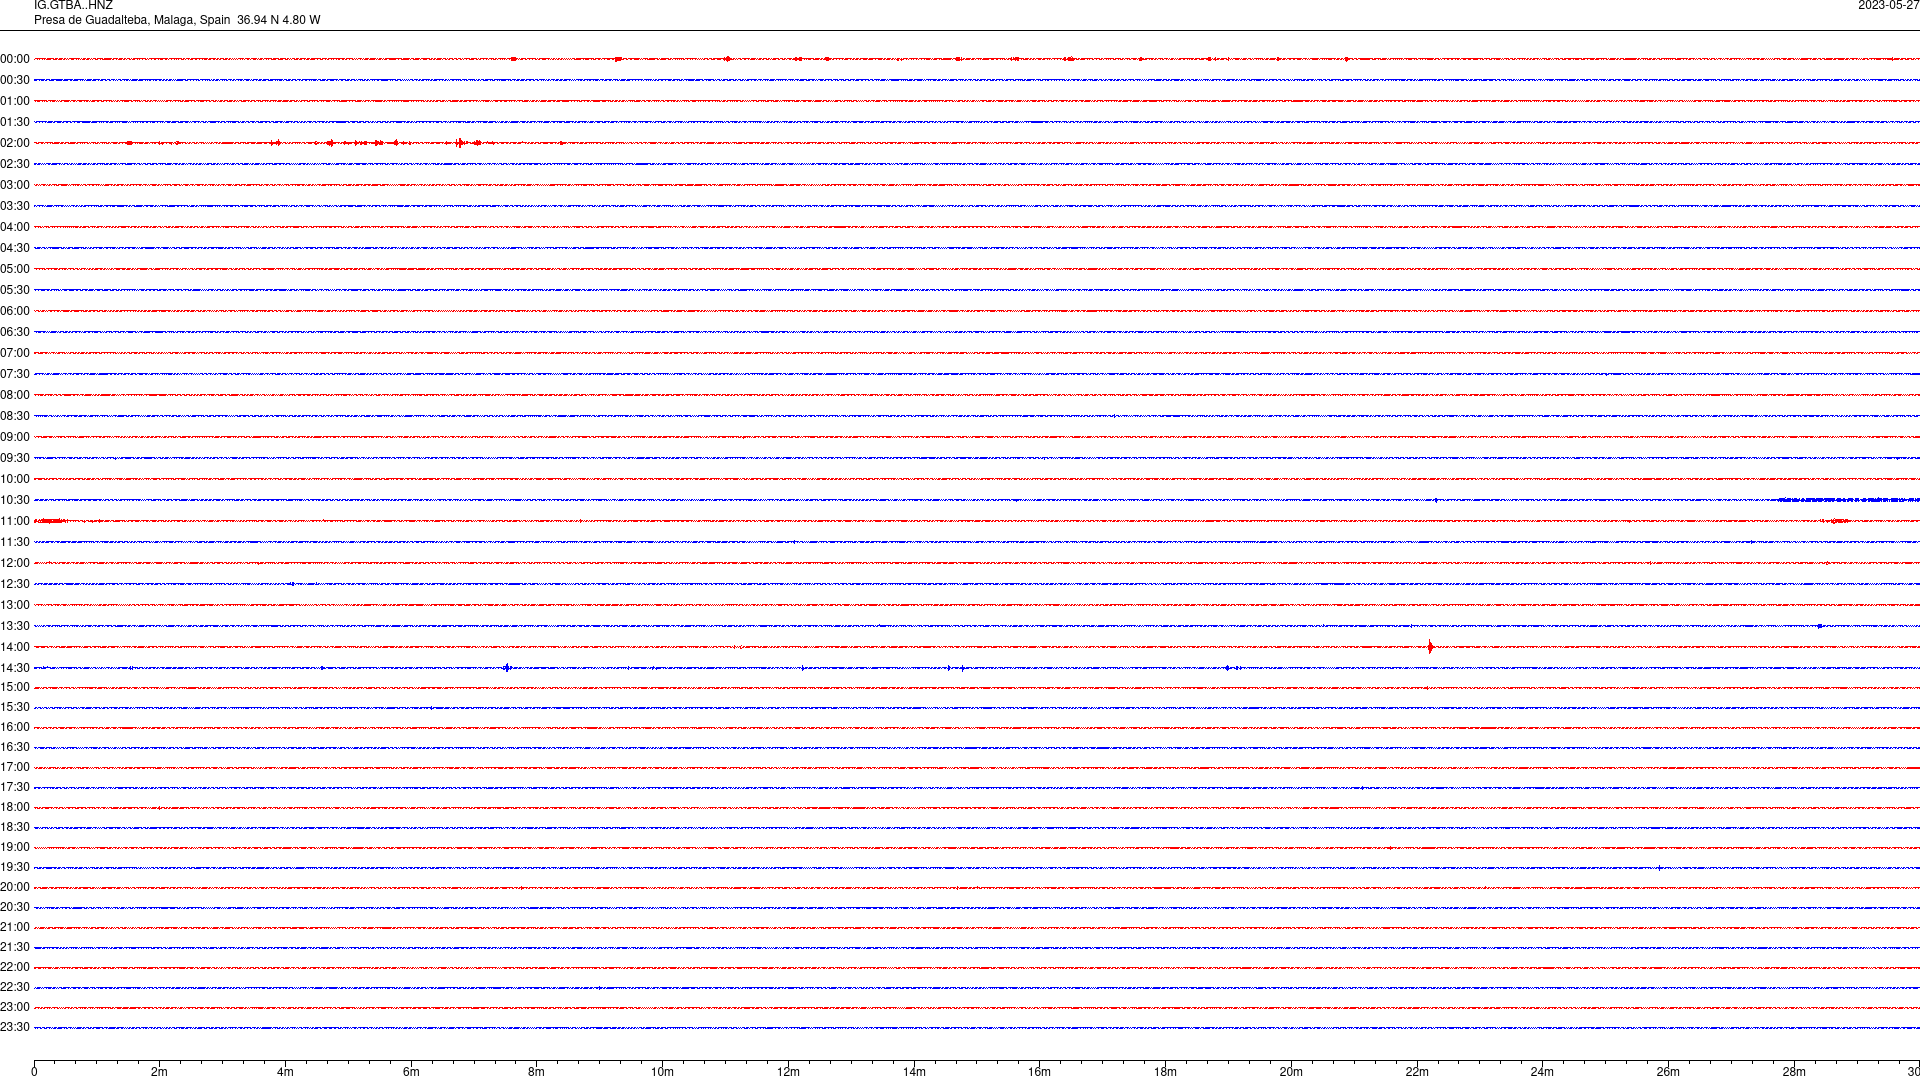Click the 01:00 row time label
This screenshot has width=1920, height=1080.
(15, 101)
